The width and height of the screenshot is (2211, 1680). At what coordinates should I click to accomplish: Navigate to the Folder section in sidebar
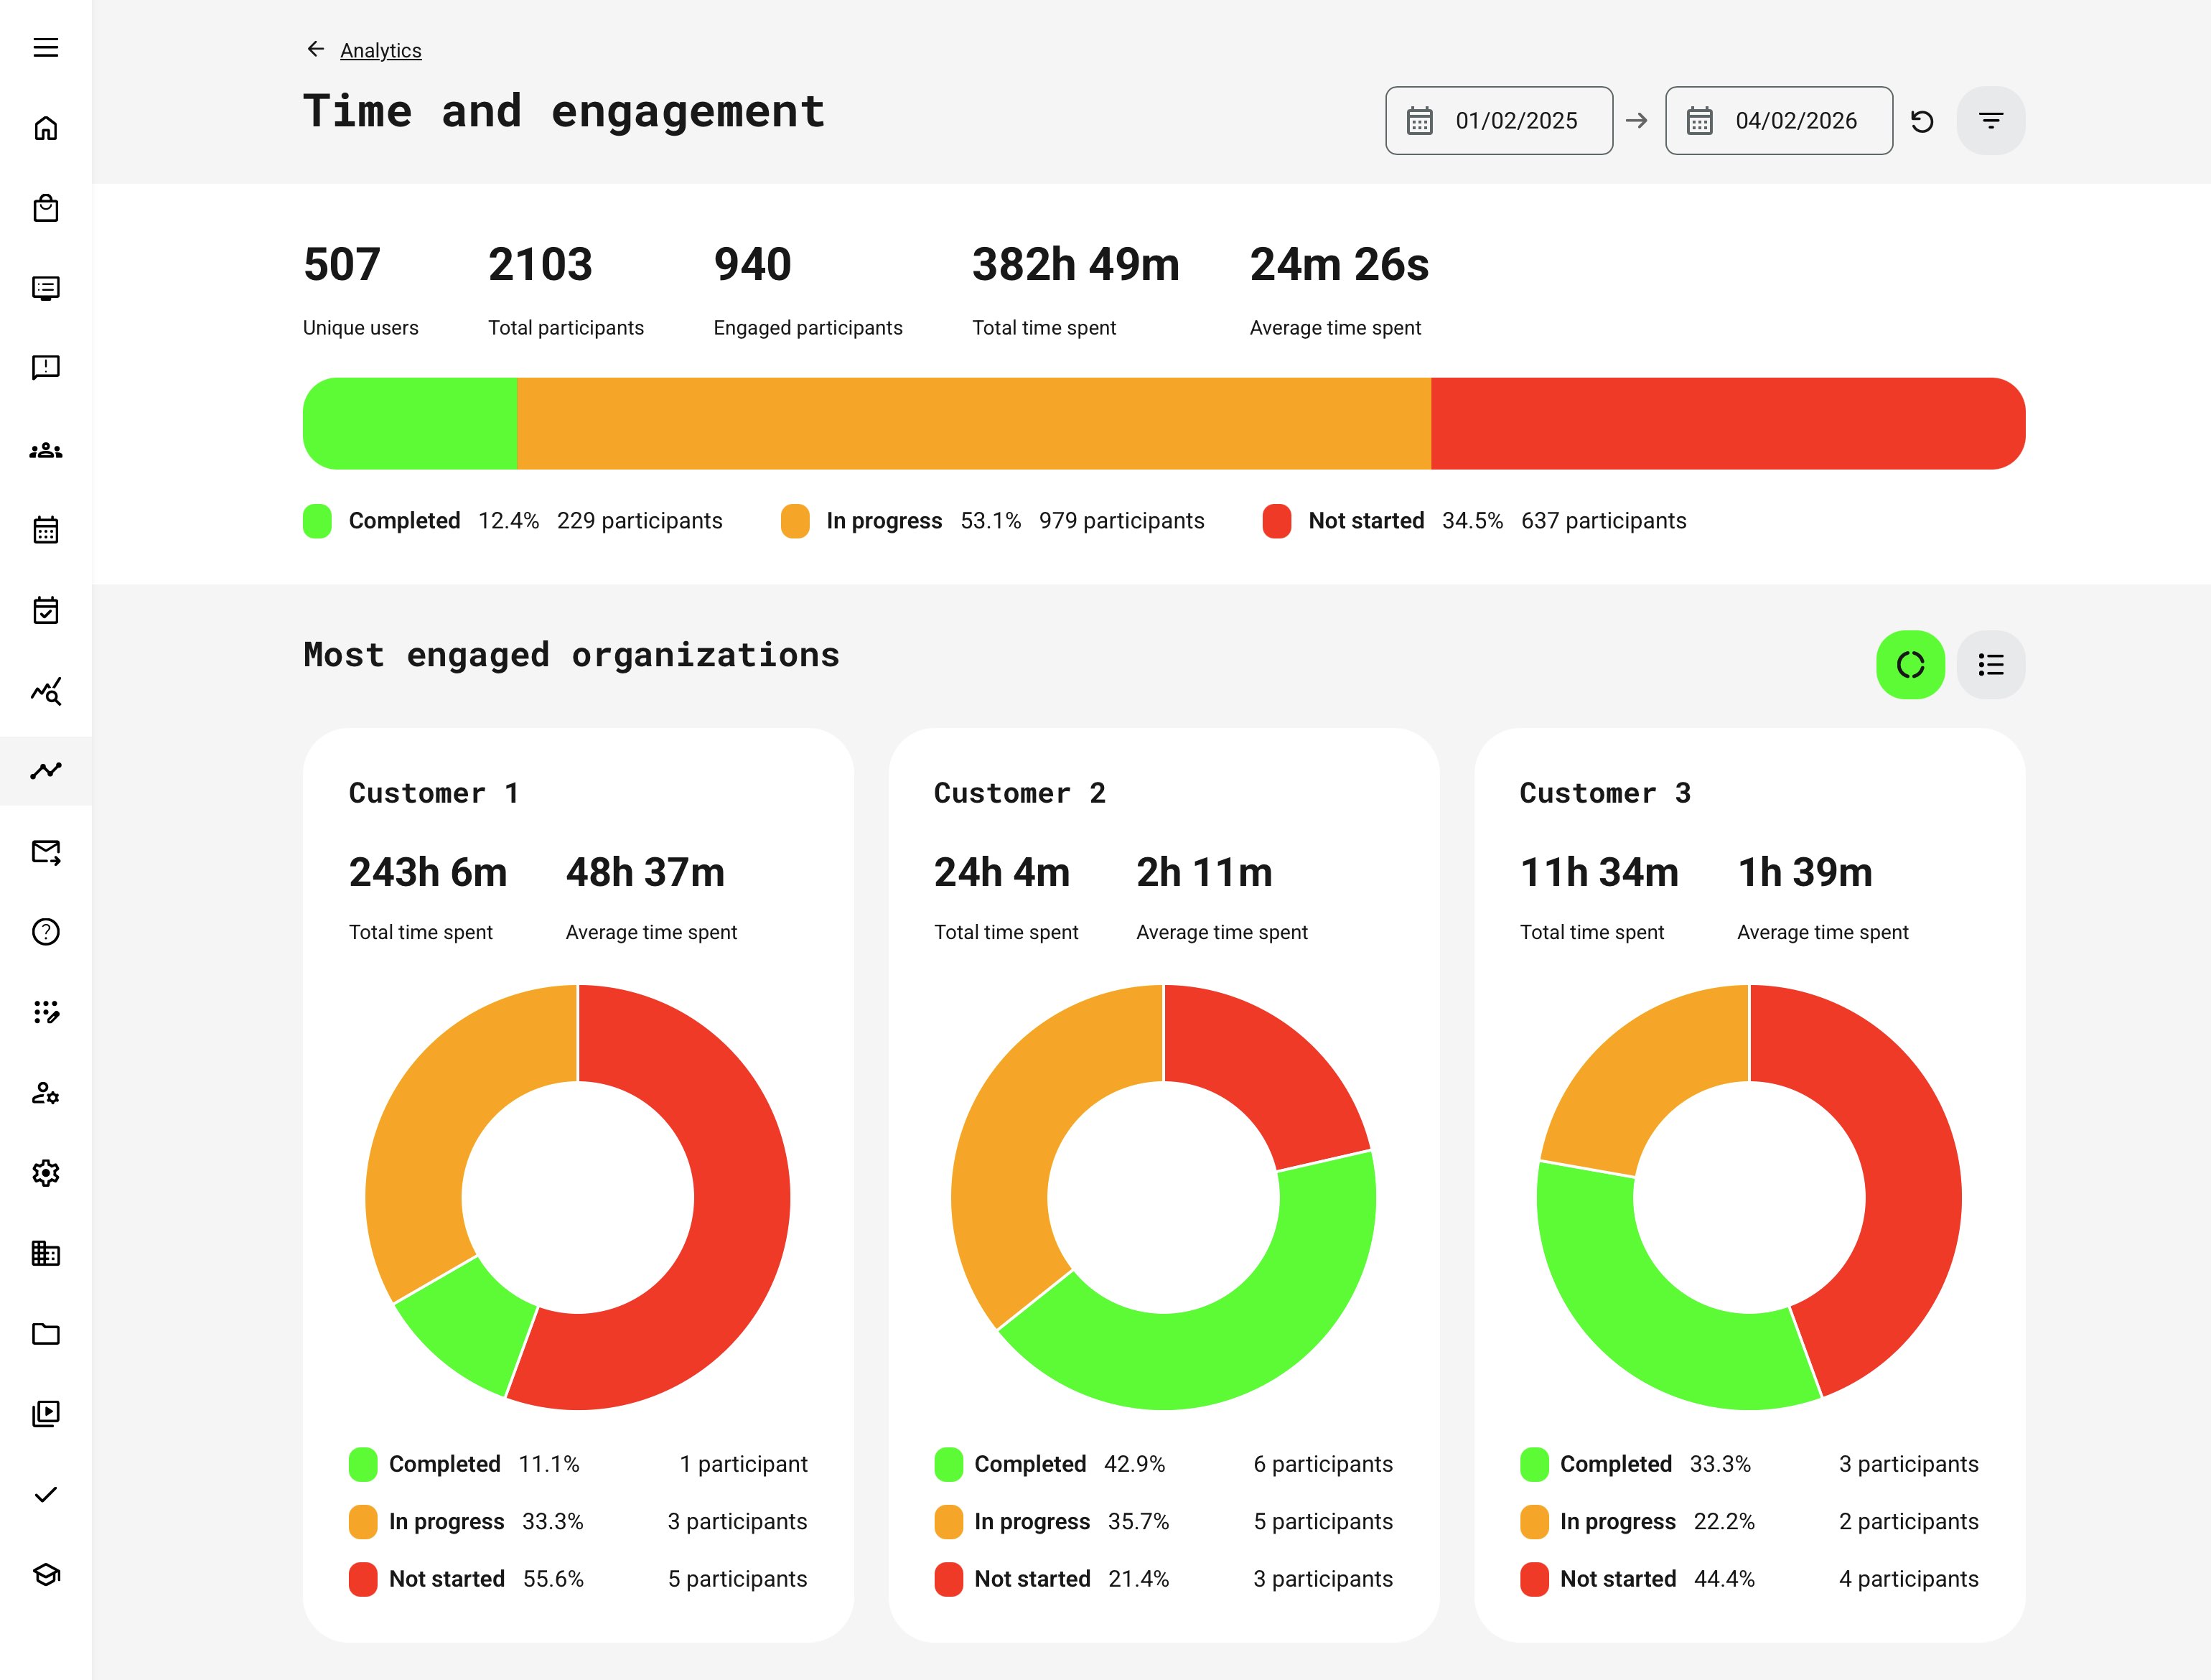pyautogui.click(x=46, y=1334)
